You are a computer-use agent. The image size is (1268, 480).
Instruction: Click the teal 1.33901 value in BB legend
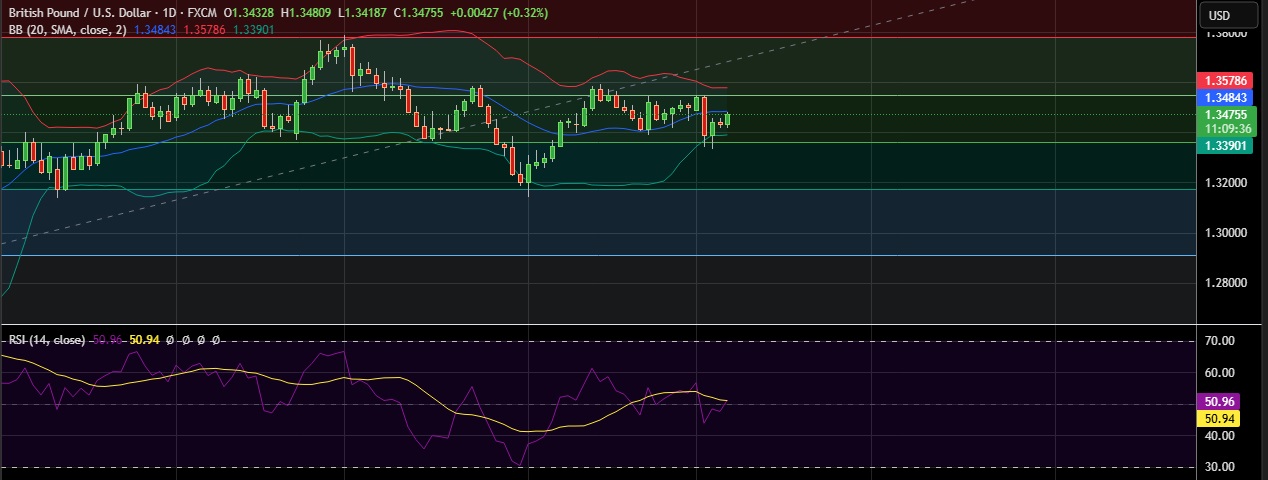[x=252, y=30]
